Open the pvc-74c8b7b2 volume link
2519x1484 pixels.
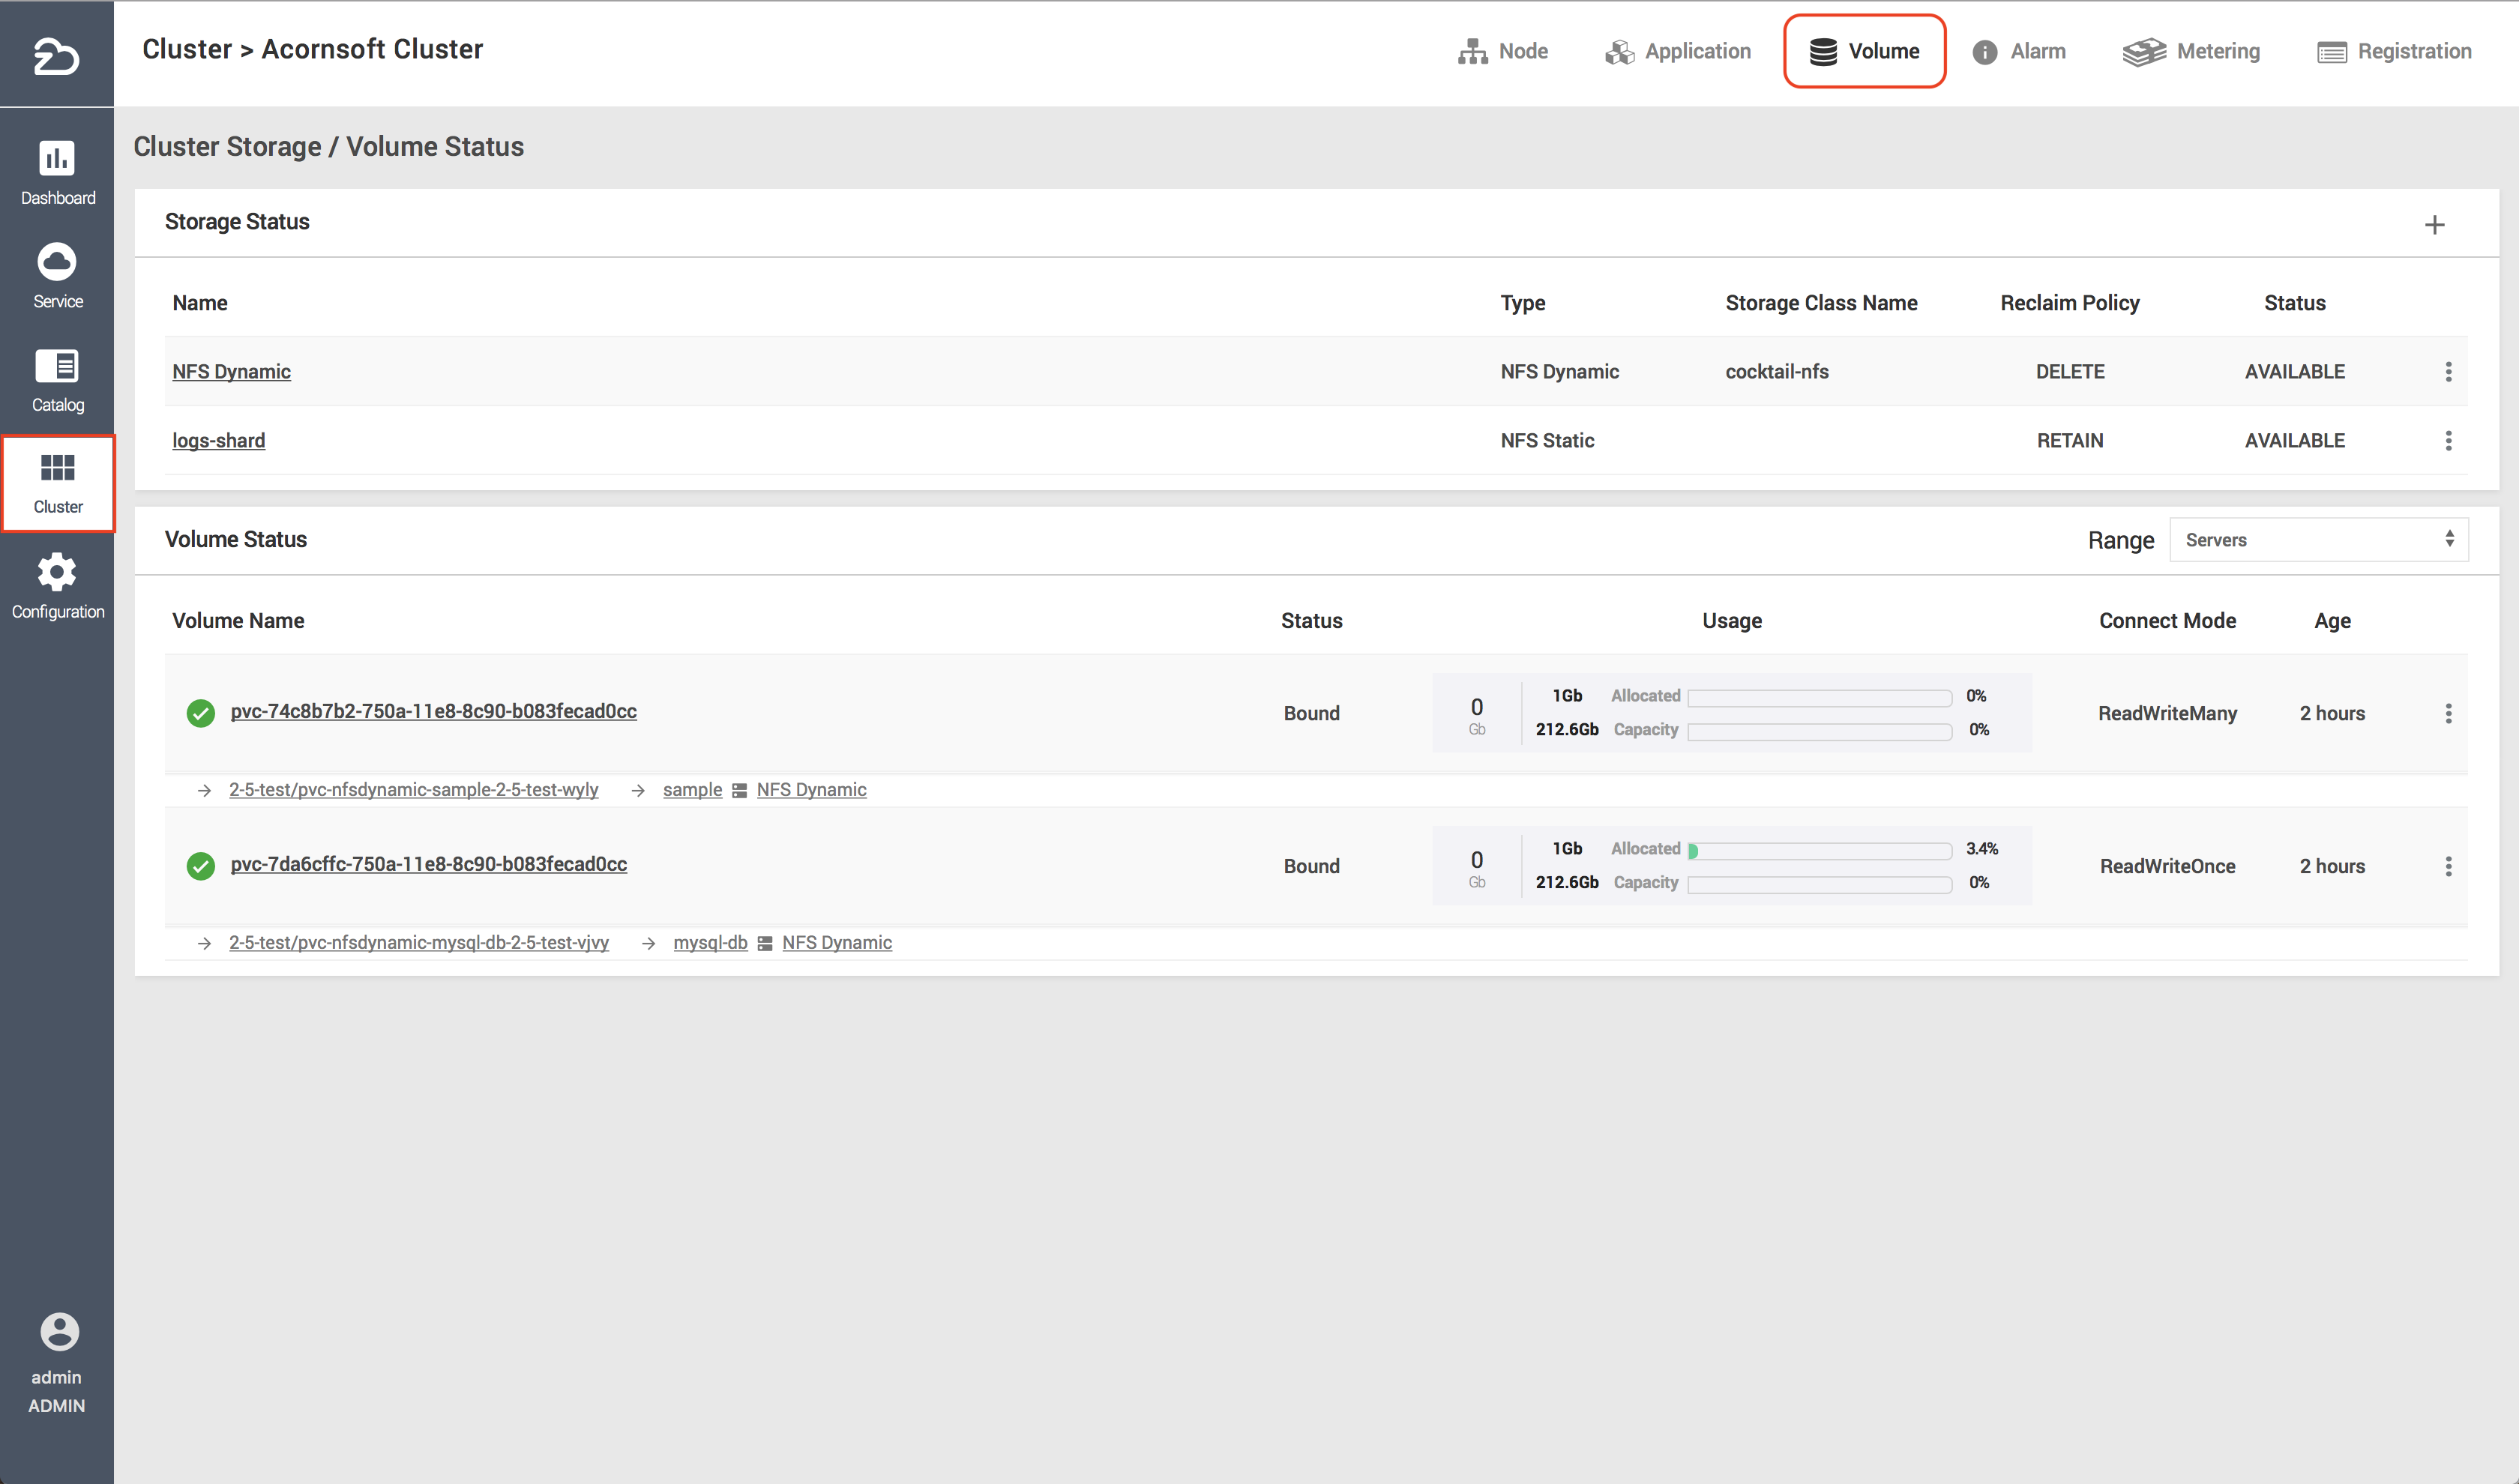coord(433,711)
